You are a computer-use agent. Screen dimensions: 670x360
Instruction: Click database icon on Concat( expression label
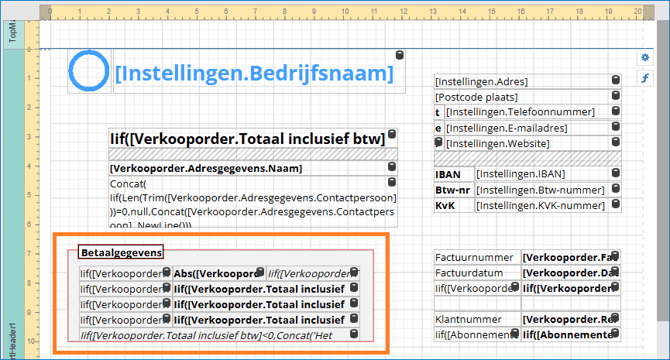[x=391, y=182]
